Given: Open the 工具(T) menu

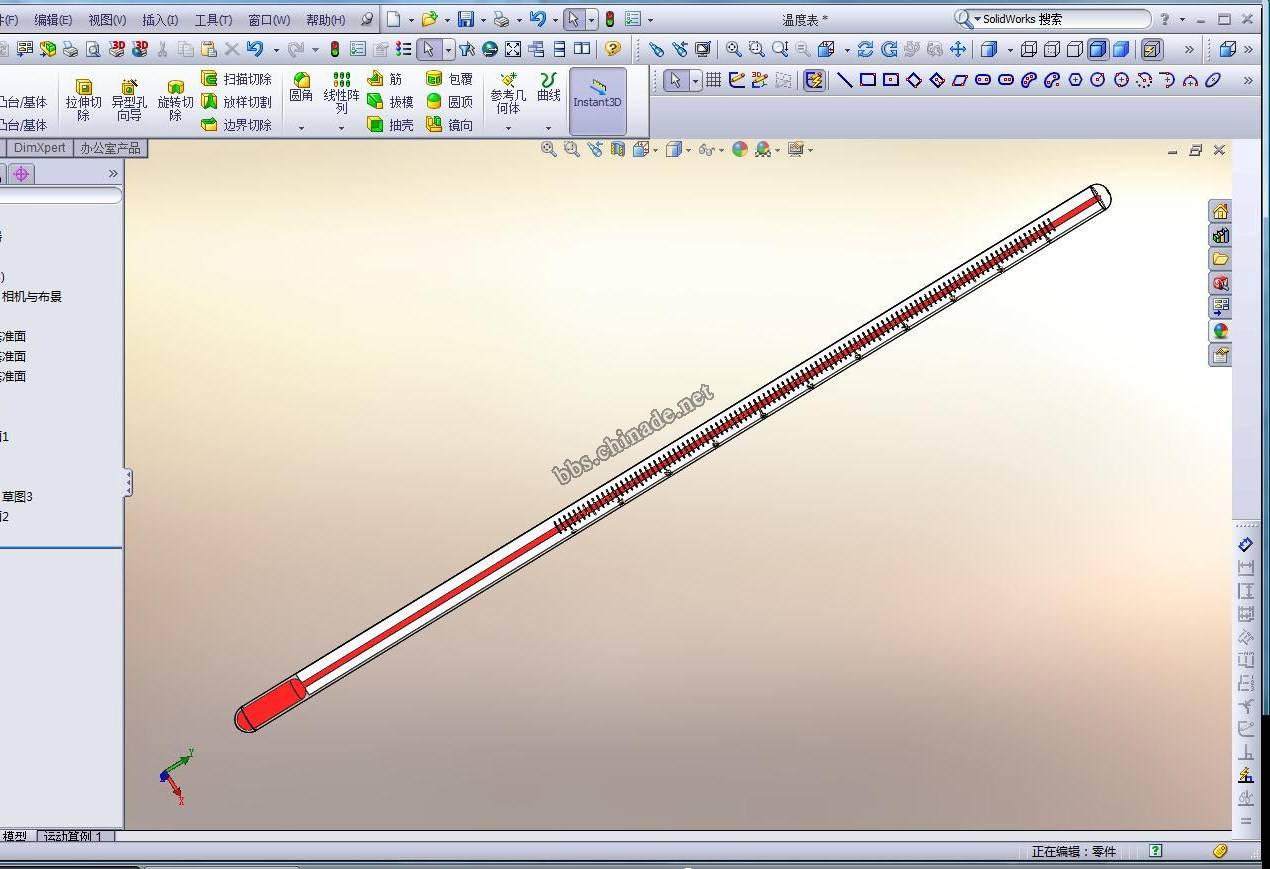Looking at the screenshot, I should [213, 20].
